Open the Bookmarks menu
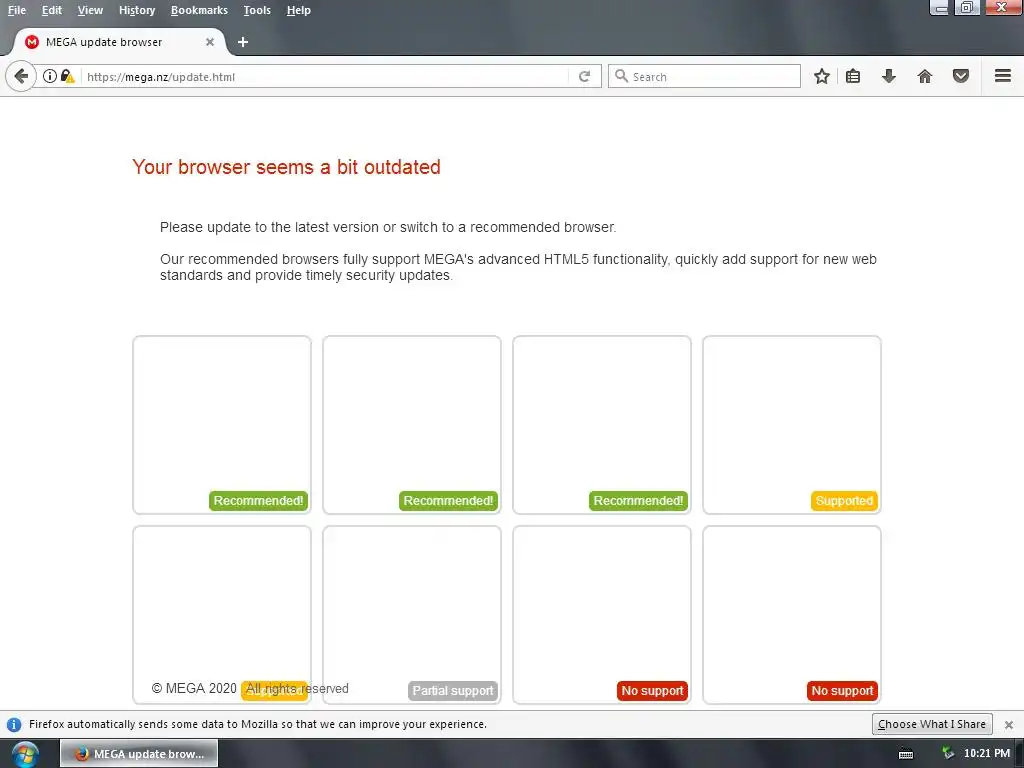The height and width of the screenshot is (768, 1024). point(199,10)
